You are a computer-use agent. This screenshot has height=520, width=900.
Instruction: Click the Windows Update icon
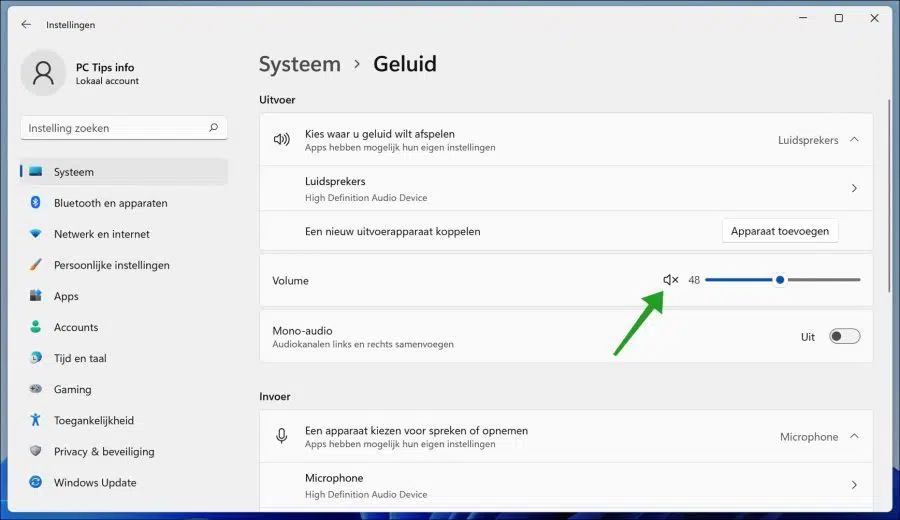tap(36, 482)
